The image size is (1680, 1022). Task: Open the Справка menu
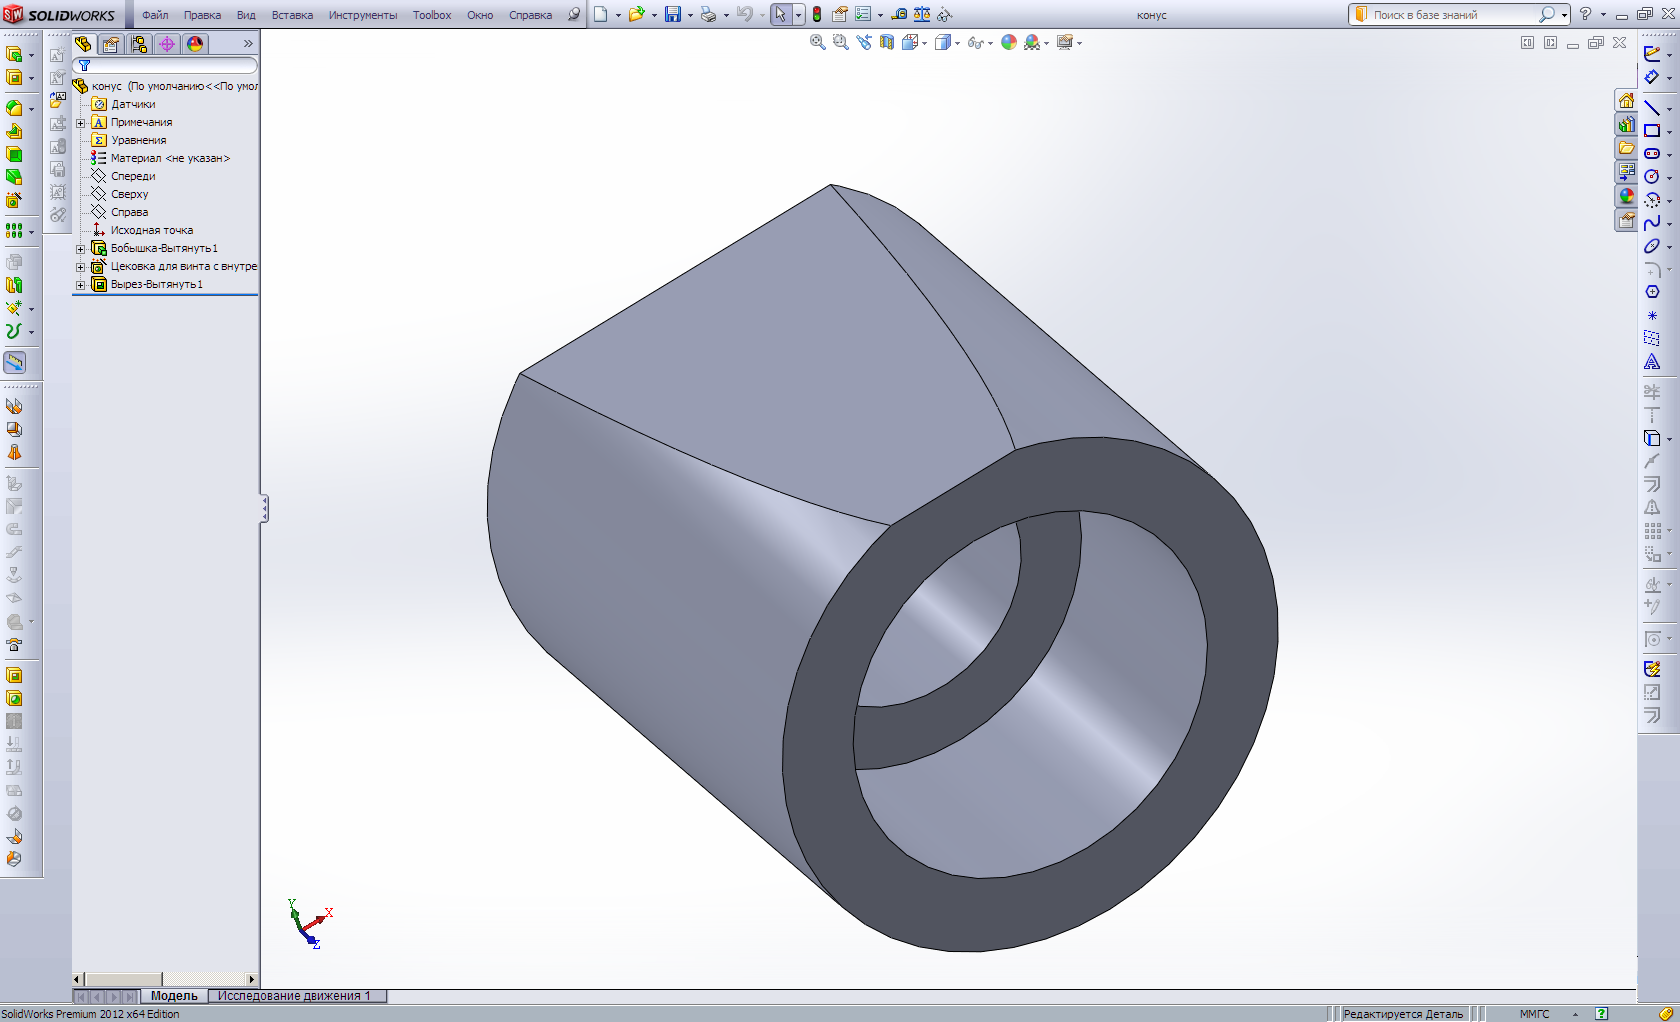530,15
